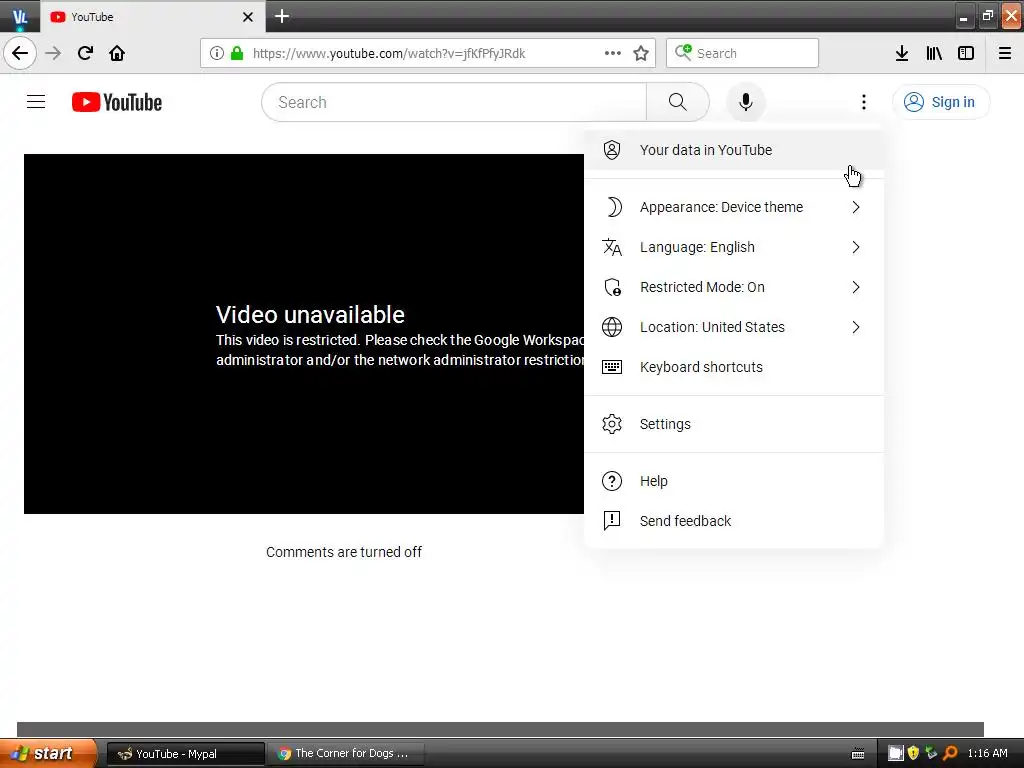
Task: Open the browser library icon
Action: point(934,53)
